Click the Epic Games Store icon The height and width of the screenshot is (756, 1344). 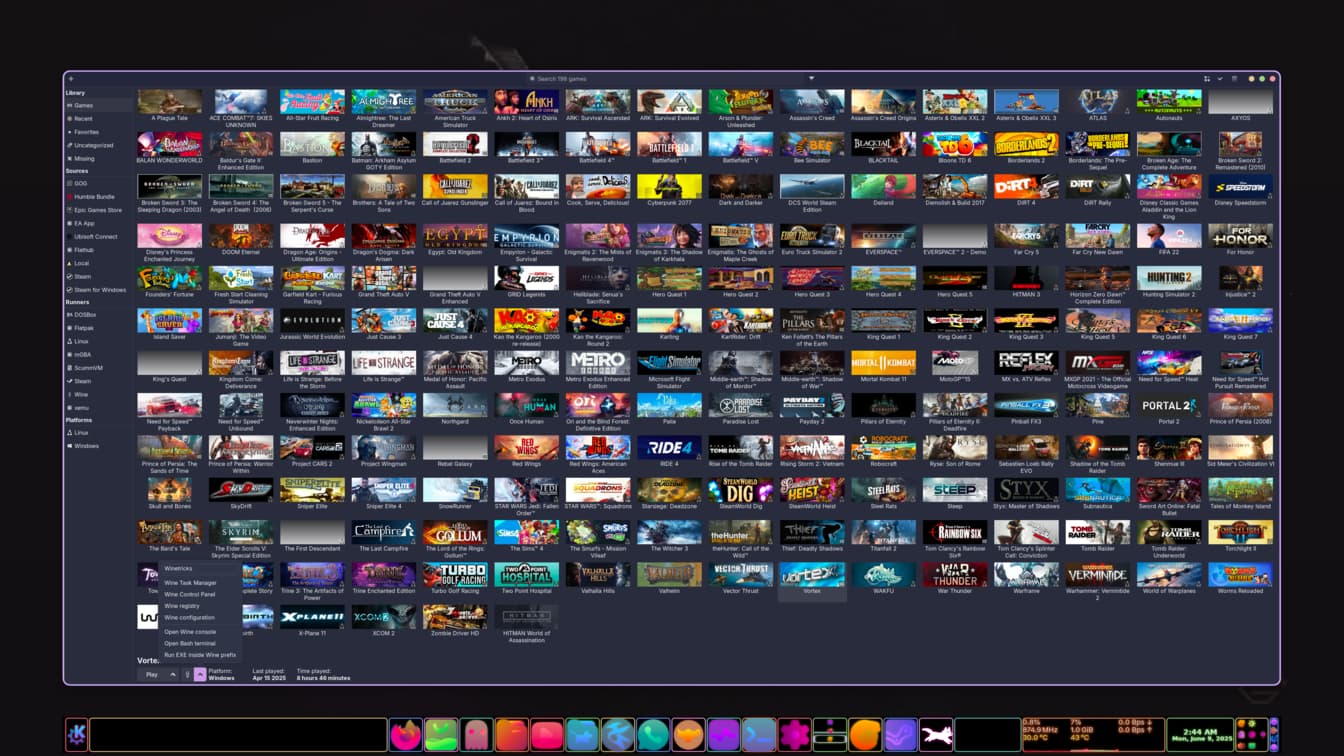69,210
